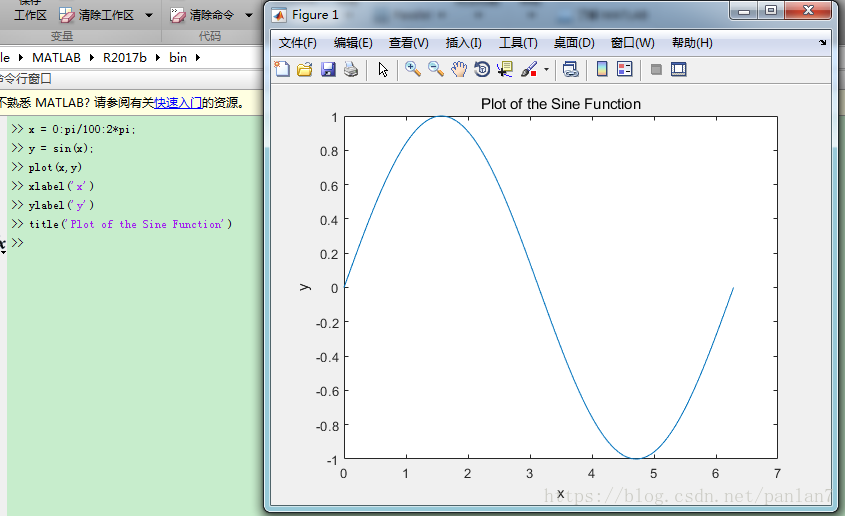Open the 清除命令 dropdown arrow

[248, 15]
